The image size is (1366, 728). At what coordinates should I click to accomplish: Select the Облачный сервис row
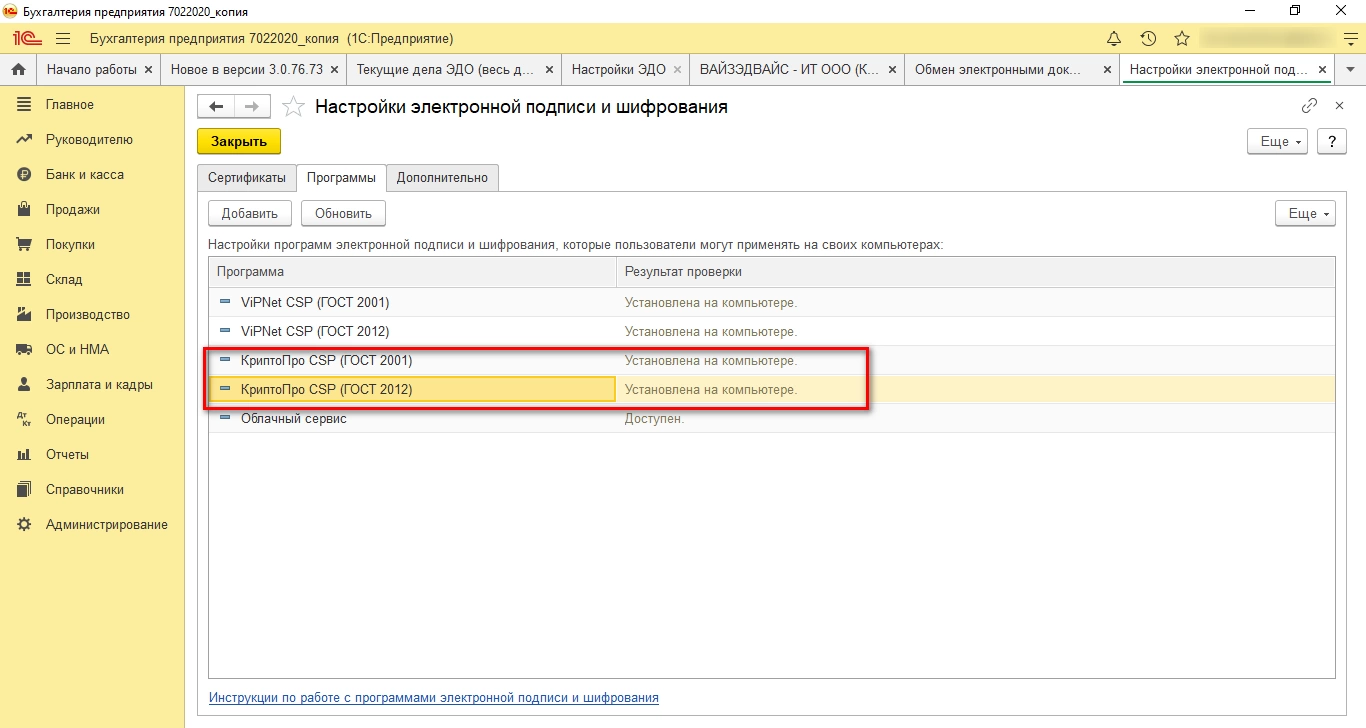click(x=771, y=418)
